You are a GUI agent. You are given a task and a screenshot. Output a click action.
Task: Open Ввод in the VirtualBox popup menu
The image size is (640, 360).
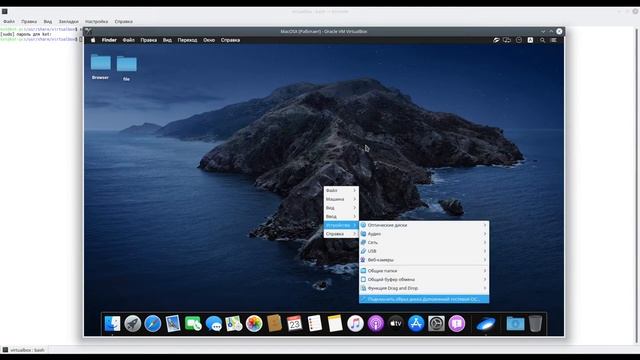pos(341,216)
